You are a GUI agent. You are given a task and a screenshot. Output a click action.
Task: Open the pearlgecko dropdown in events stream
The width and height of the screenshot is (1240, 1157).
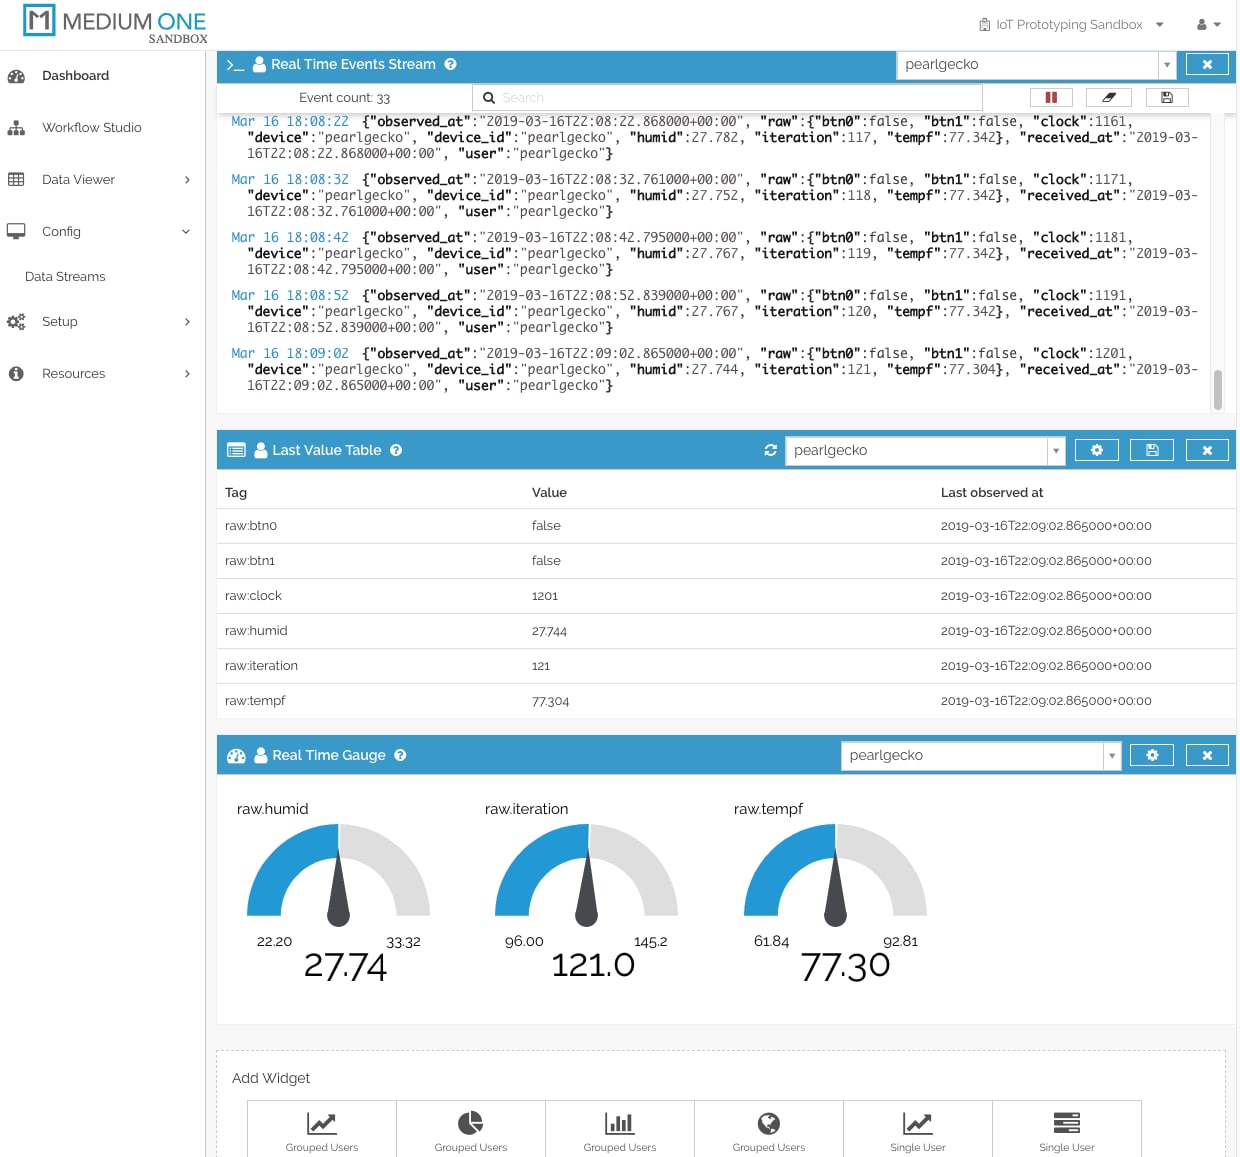[1167, 64]
